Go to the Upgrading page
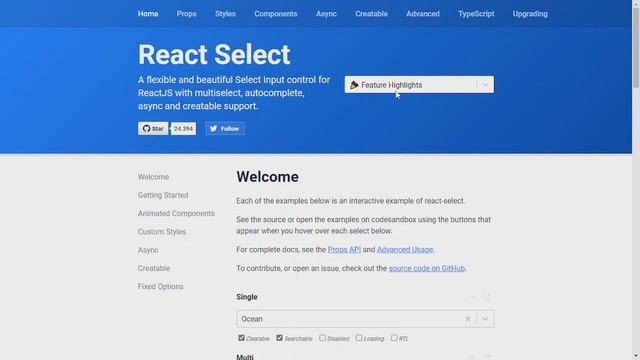640x360 pixels. (530, 14)
